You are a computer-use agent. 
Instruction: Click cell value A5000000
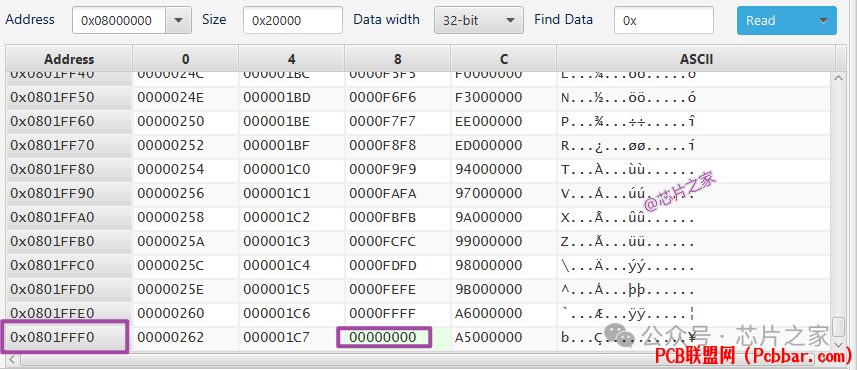point(489,338)
